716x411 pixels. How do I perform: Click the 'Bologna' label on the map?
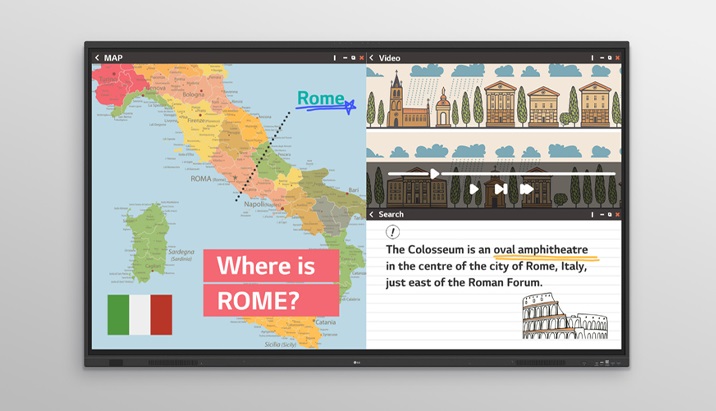pyautogui.click(x=194, y=95)
